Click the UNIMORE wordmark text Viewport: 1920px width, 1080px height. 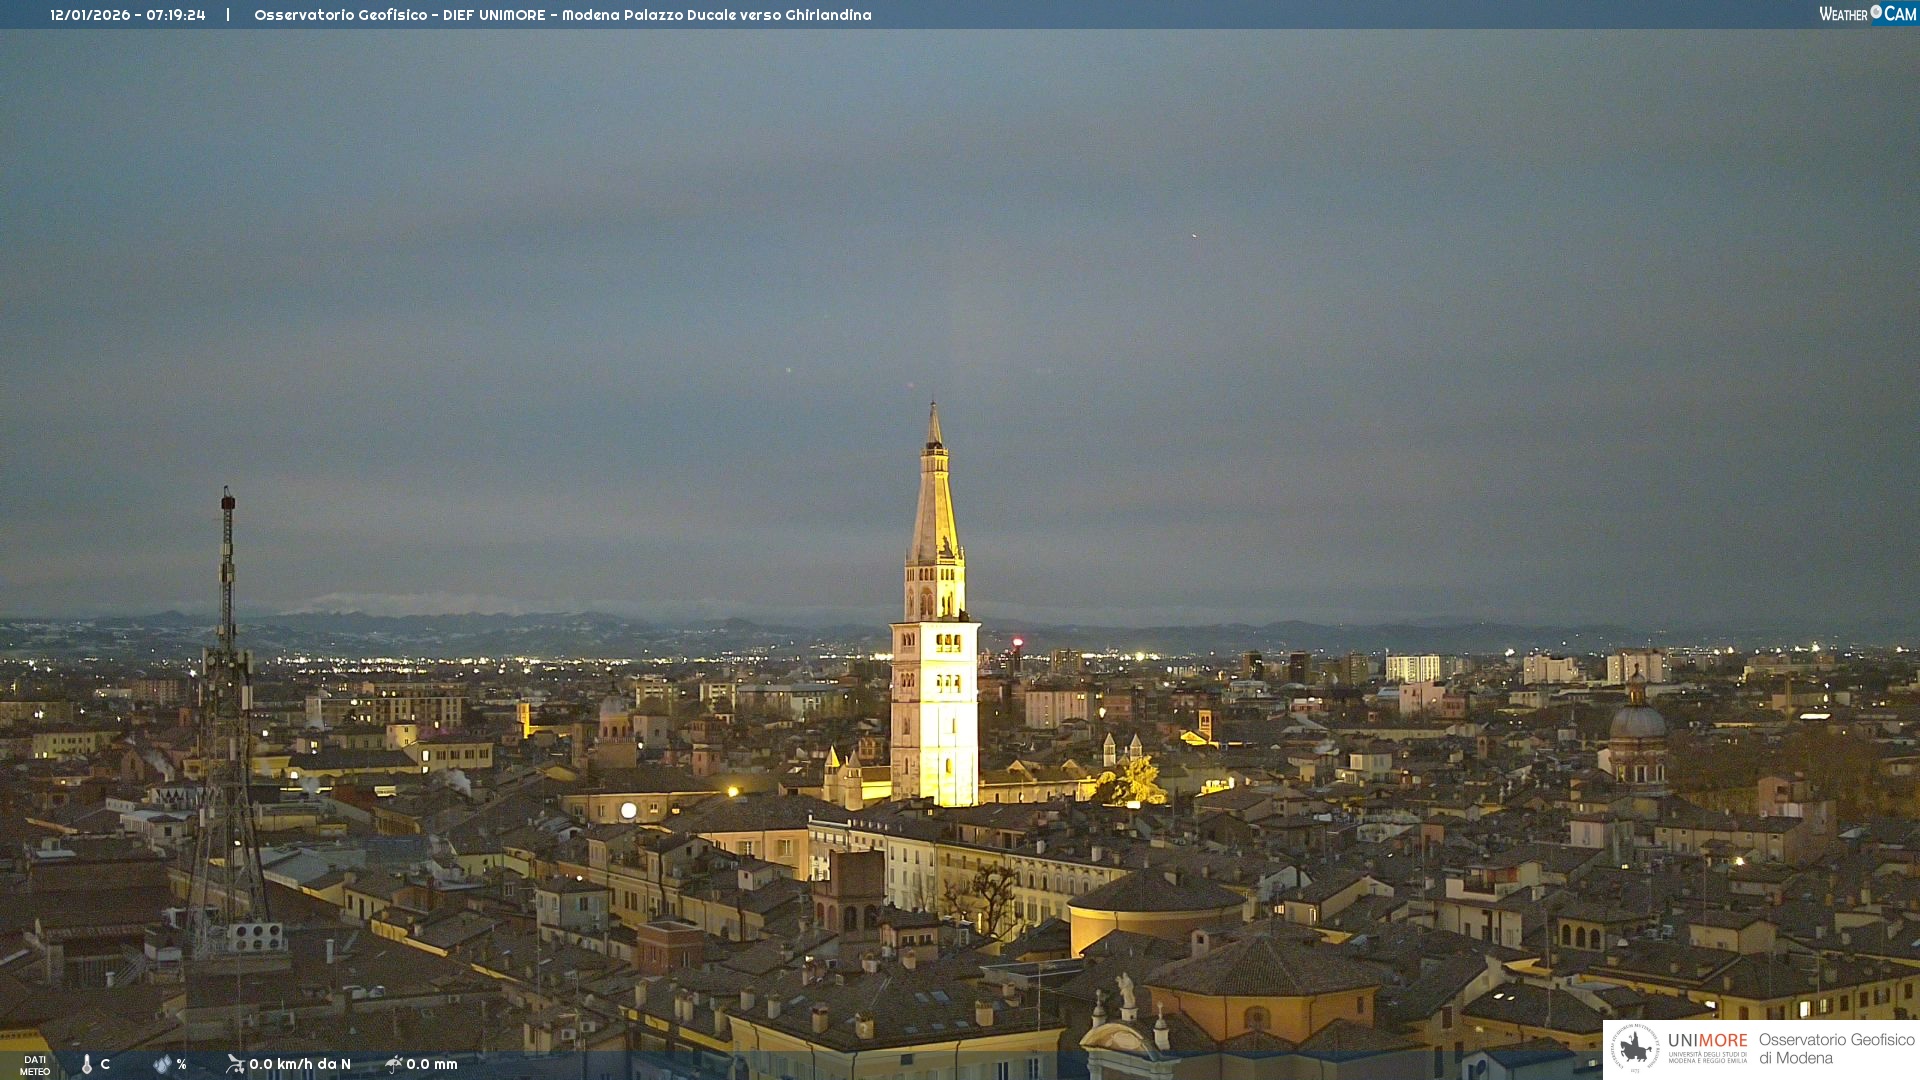point(1707,1041)
